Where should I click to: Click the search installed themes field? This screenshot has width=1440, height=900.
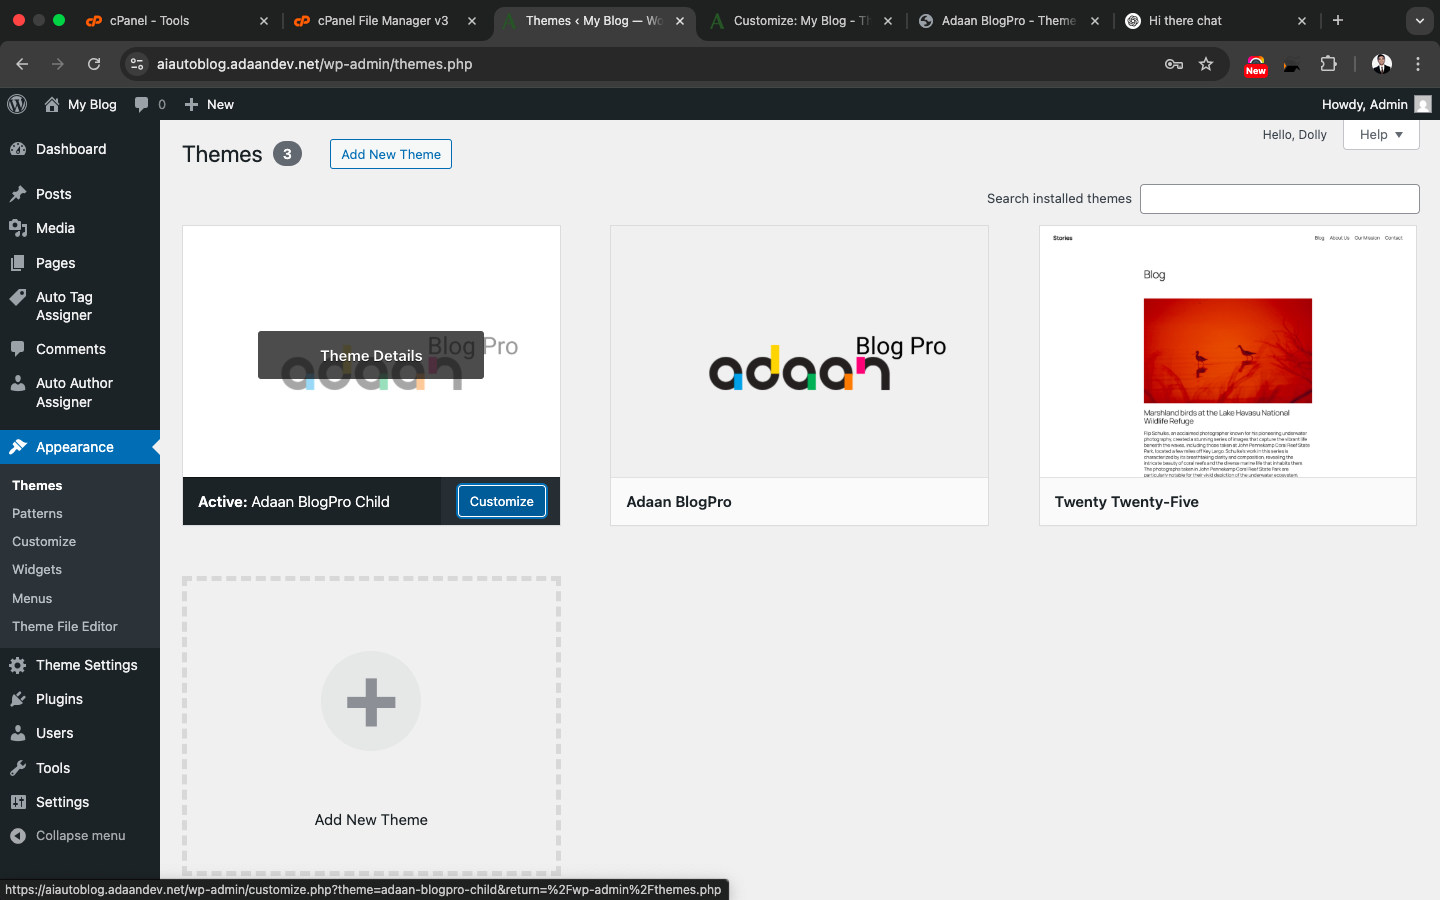point(1279,199)
